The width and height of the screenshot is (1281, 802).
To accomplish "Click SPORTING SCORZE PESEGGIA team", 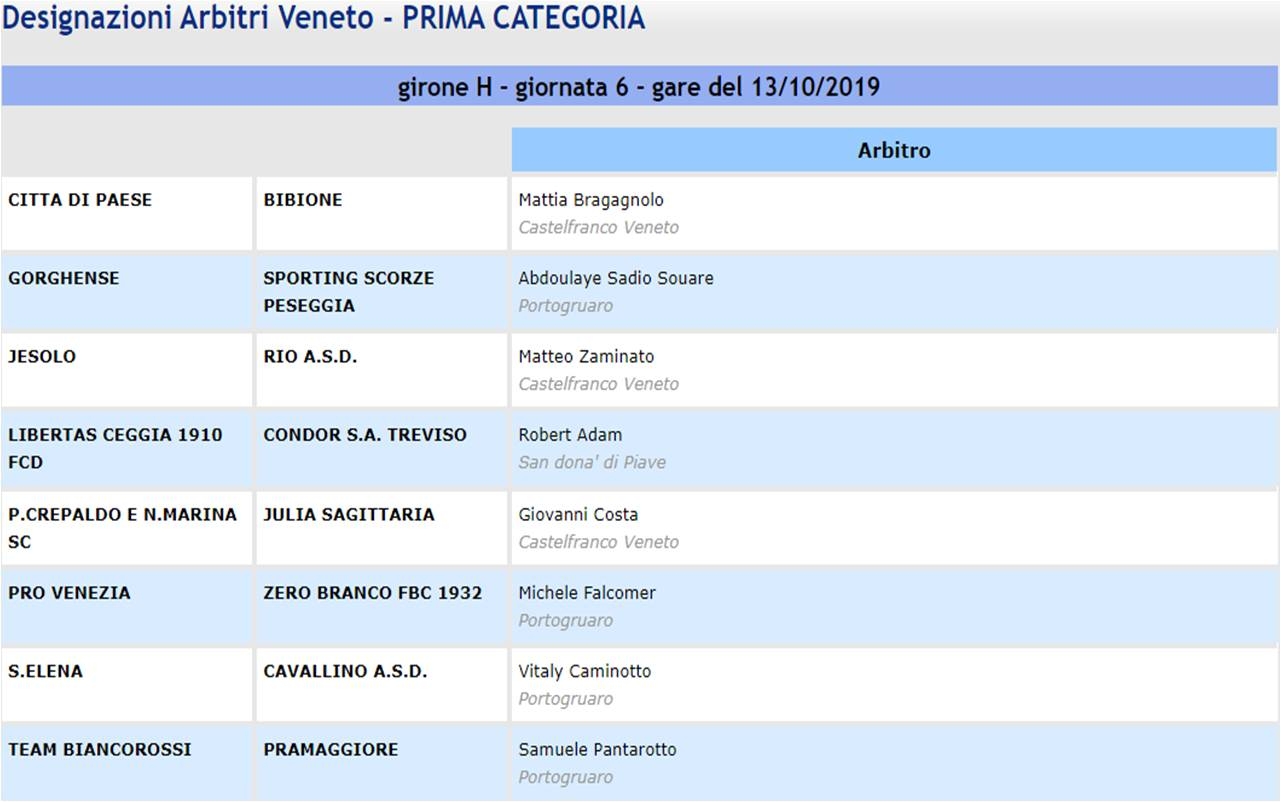I will [x=348, y=292].
